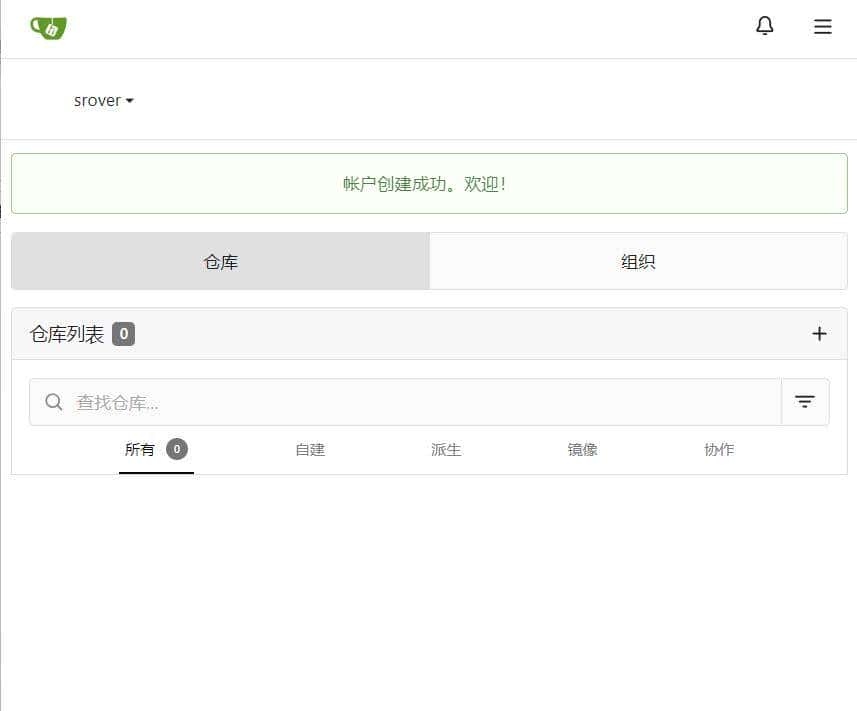Click the Gitea logo in the navbar
Viewport: 857px width, 711px height.
(48, 27)
